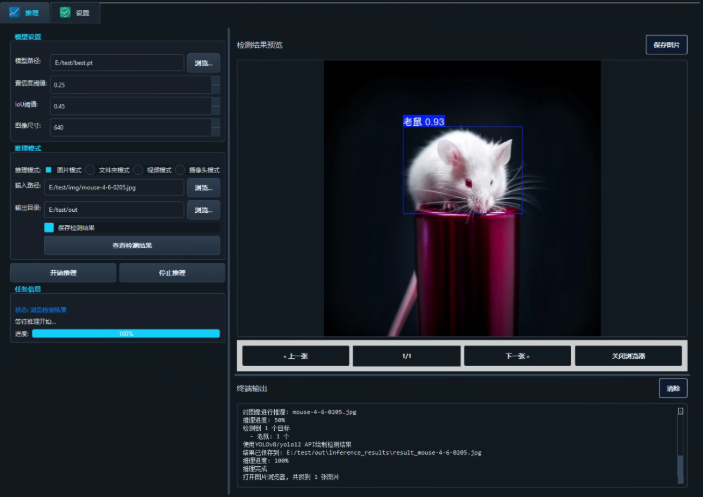Enable the 摄像头模式 radio option
This screenshot has width=703, height=497.
pos(180,170)
